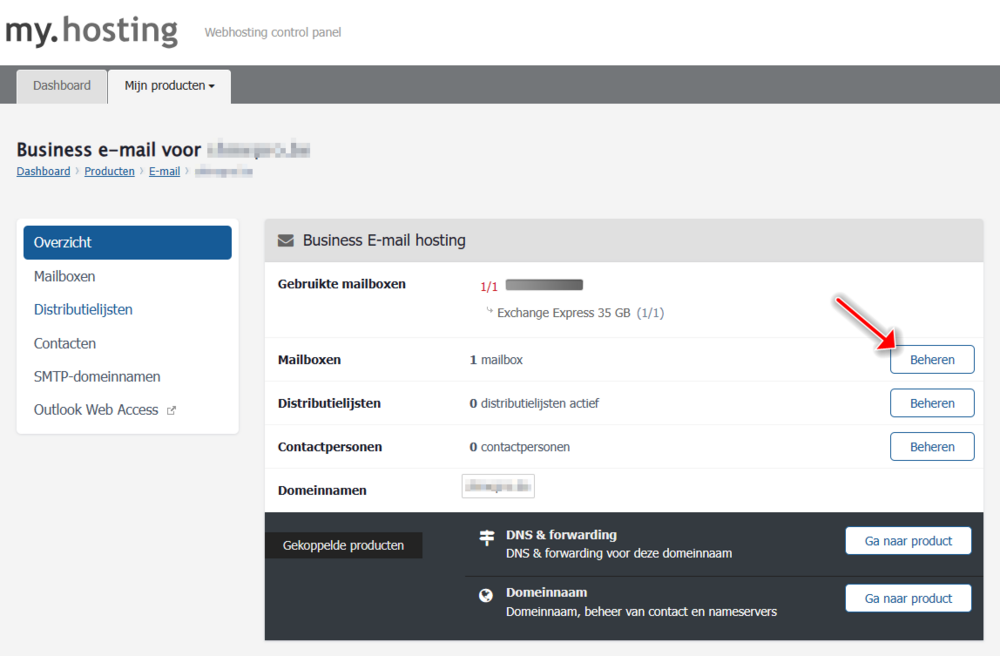This screenshot has height=656, width=1000.
Task: Click Beheren for Distributielijsten
Action: pos(932,403)
